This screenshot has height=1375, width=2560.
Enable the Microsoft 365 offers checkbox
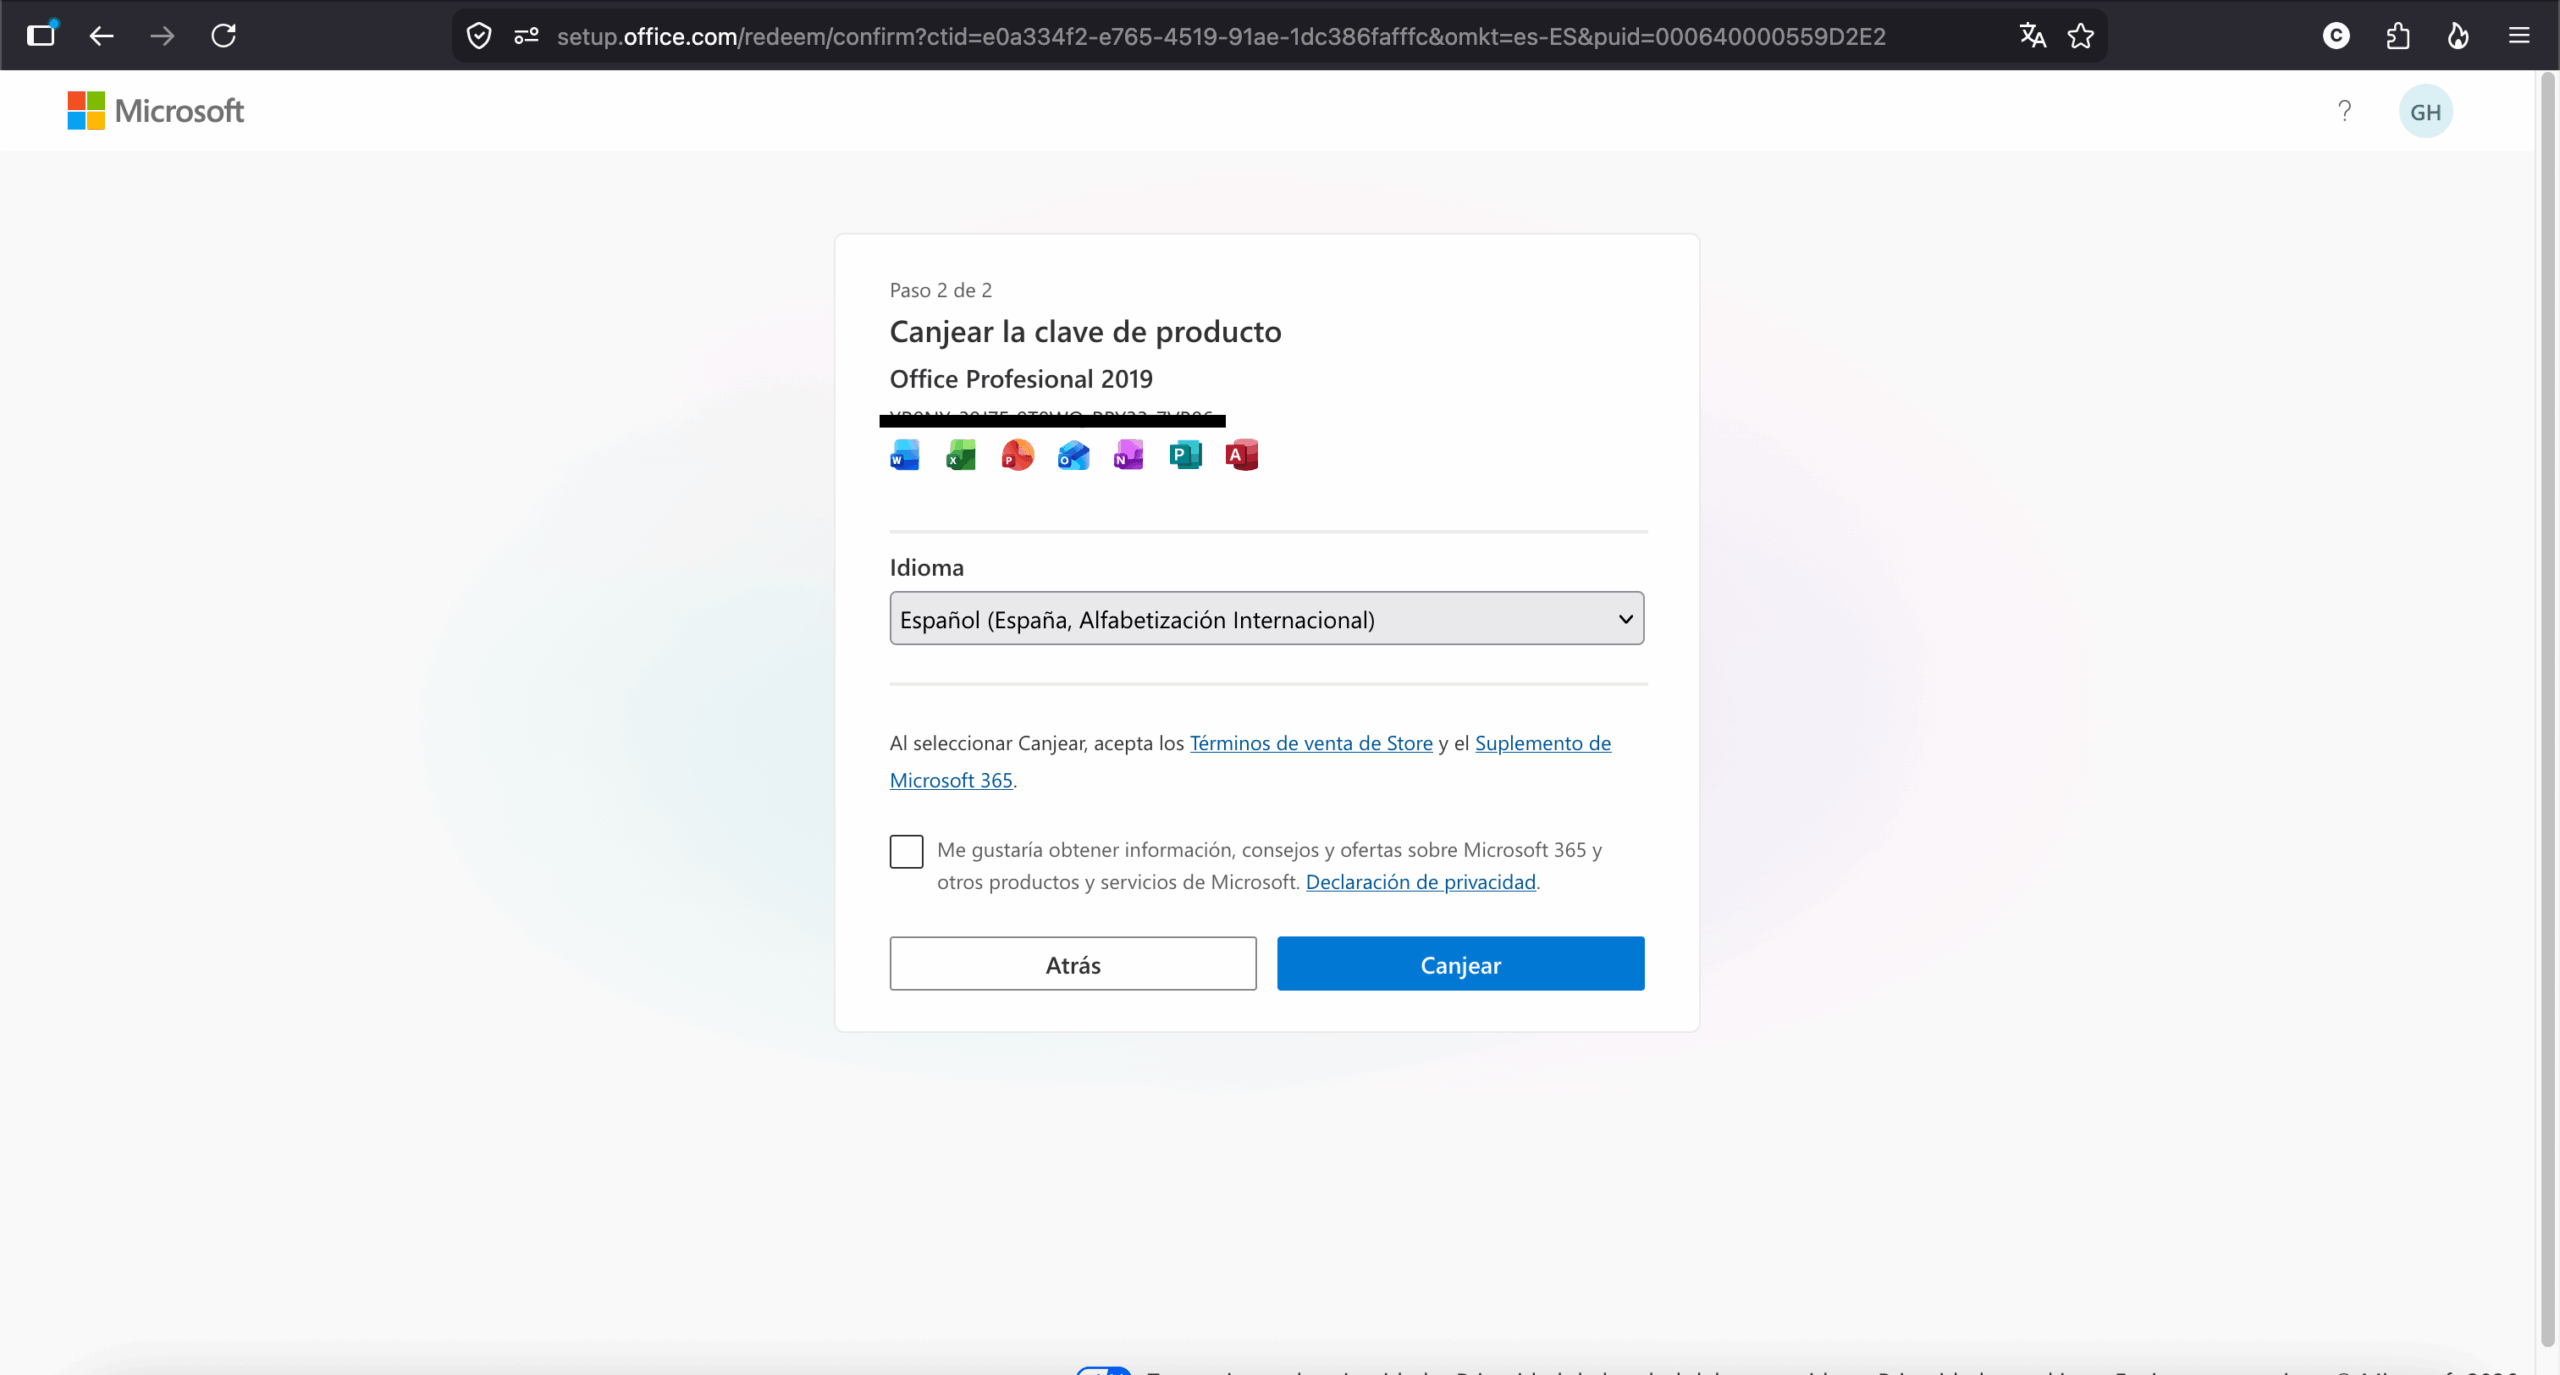[x=906, y=851]
